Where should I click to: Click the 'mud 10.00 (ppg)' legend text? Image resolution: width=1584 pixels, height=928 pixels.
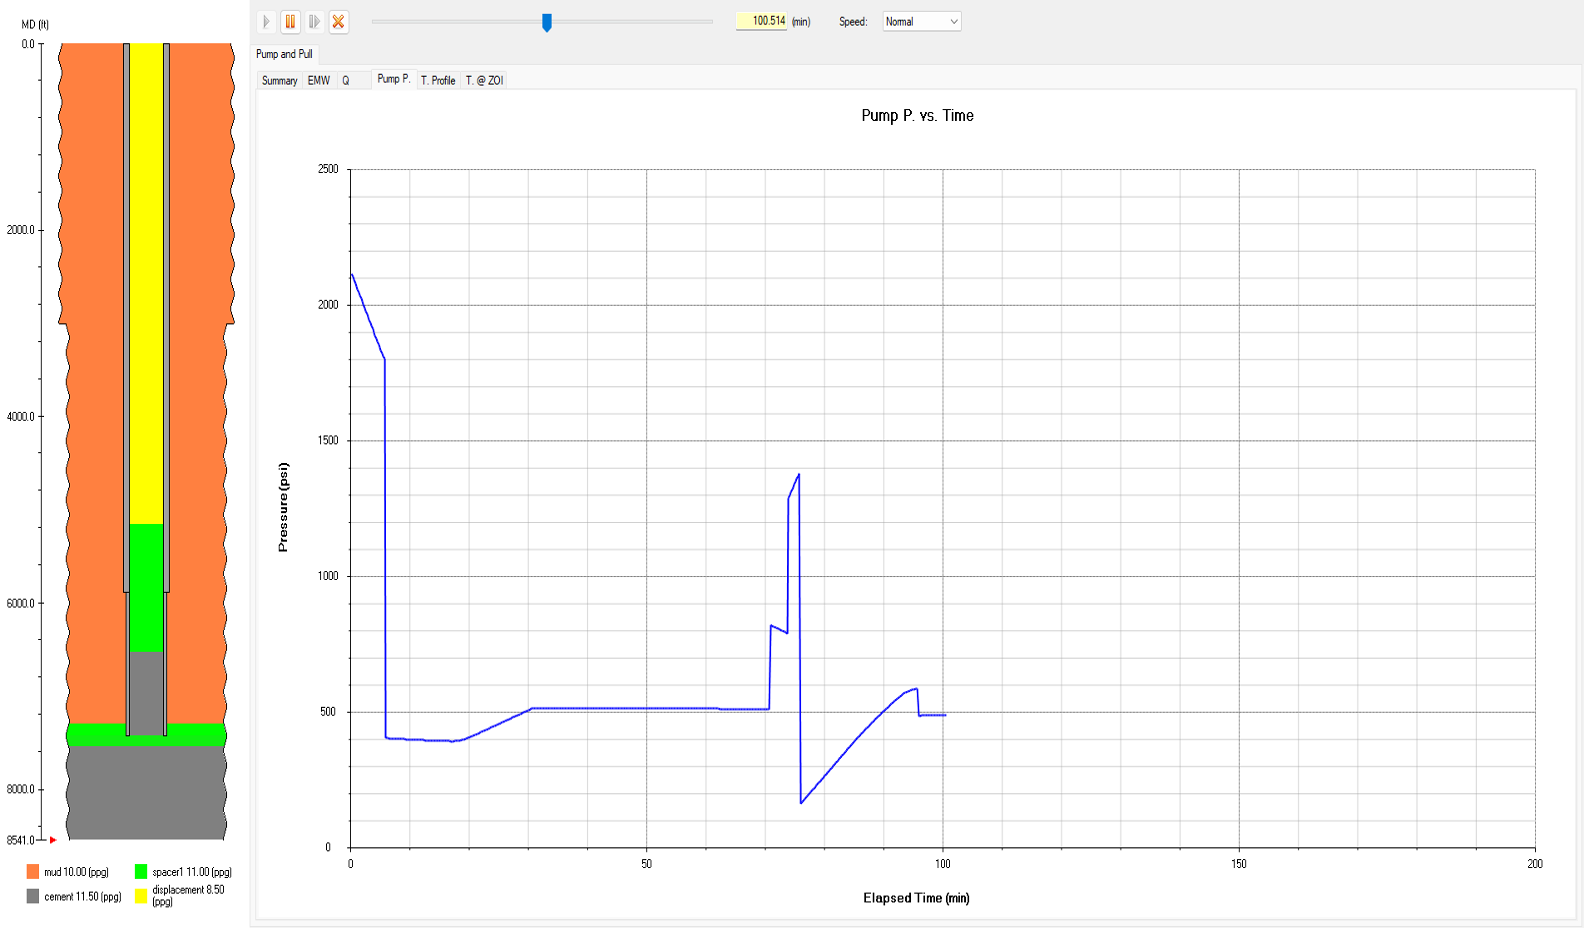pyautogui.click(x=76, y=872)
